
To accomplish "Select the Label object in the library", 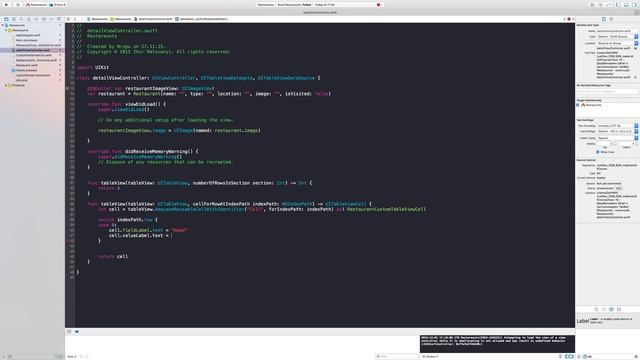I will [x=607, y=321].
